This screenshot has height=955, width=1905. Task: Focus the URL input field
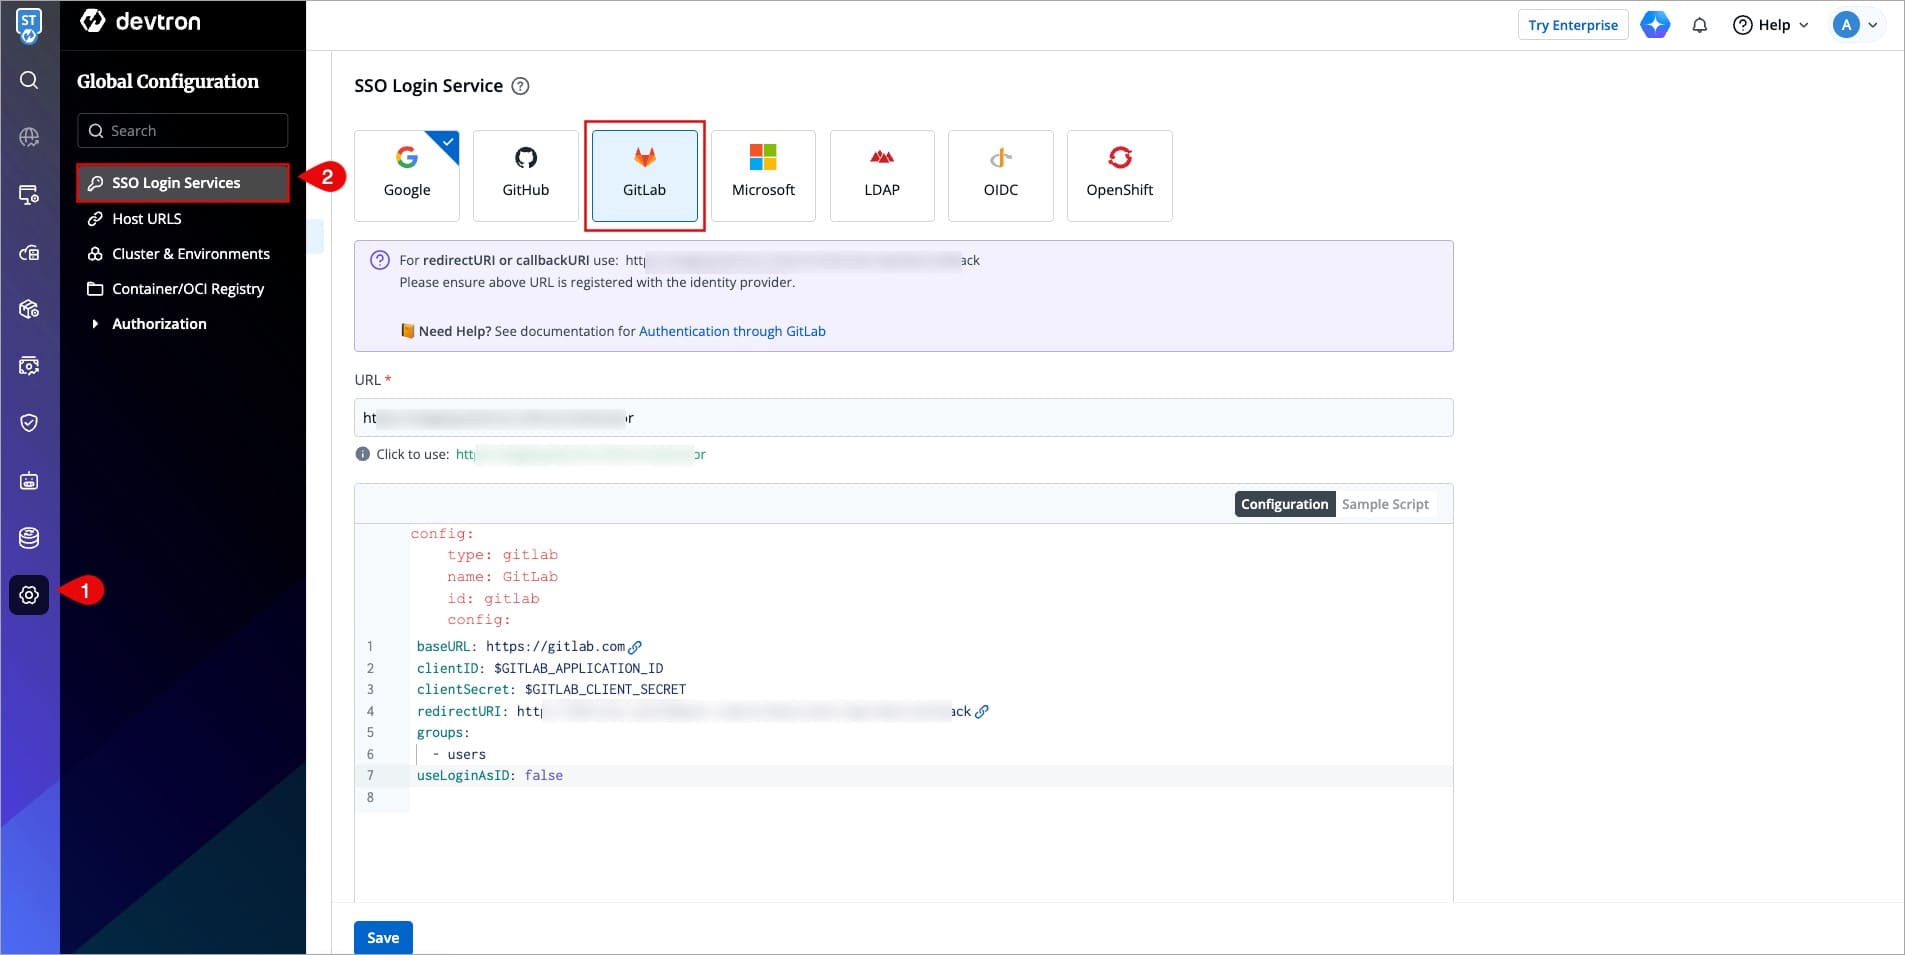pos(903,418)
